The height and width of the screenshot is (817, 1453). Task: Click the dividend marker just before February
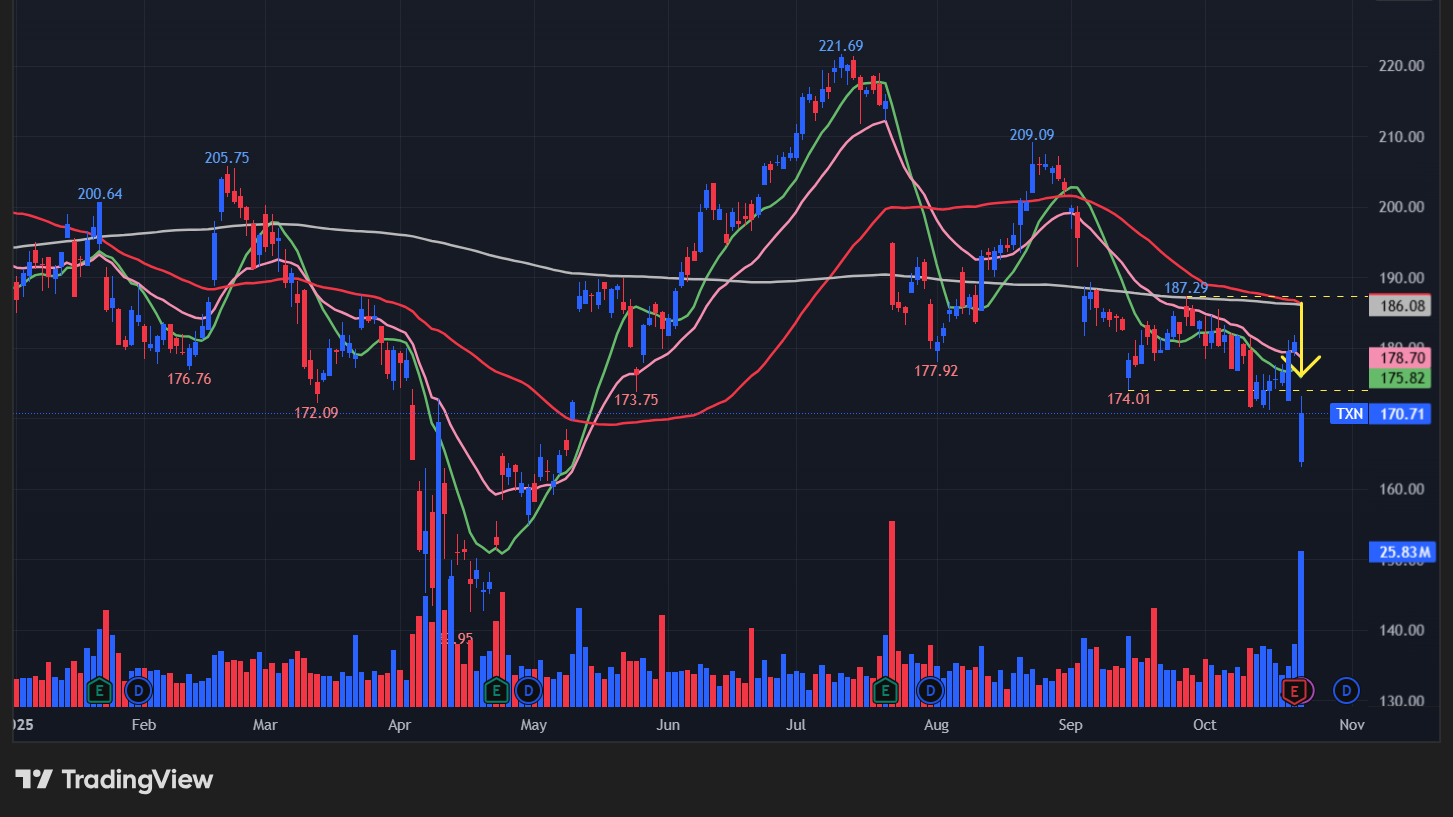coord(137,690)
